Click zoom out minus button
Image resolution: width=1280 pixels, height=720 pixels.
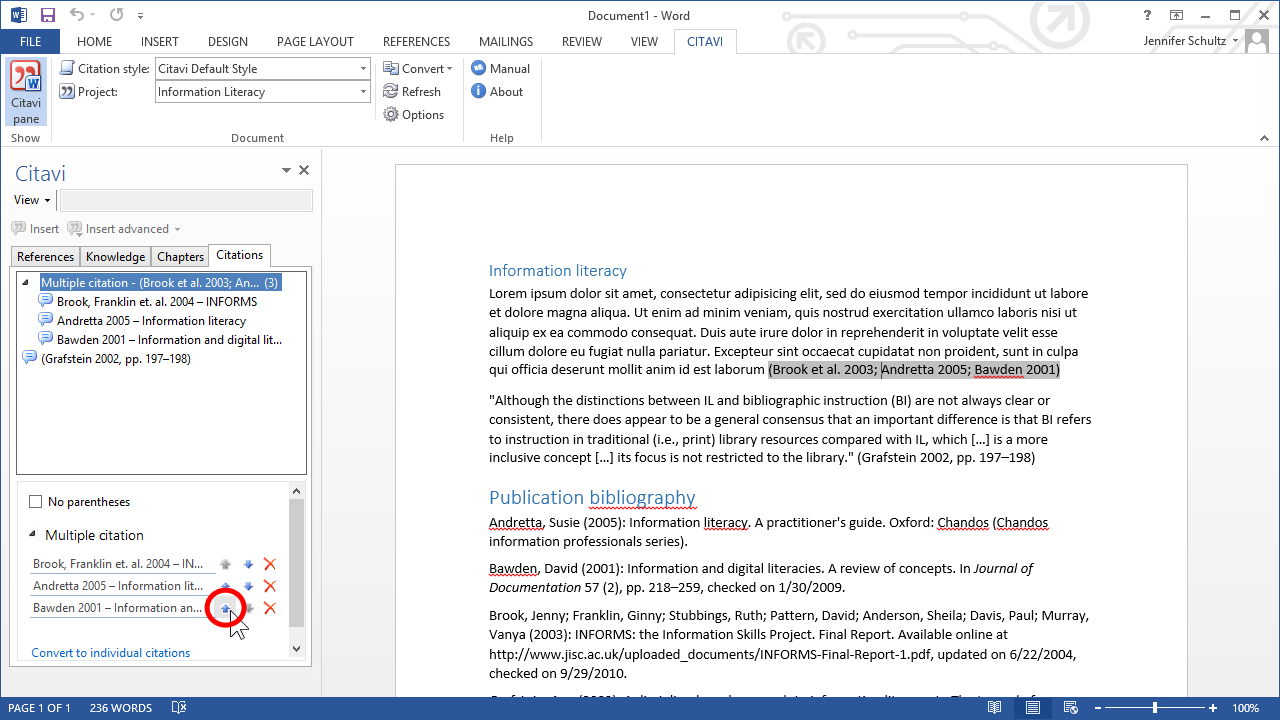coord(1100,708)
